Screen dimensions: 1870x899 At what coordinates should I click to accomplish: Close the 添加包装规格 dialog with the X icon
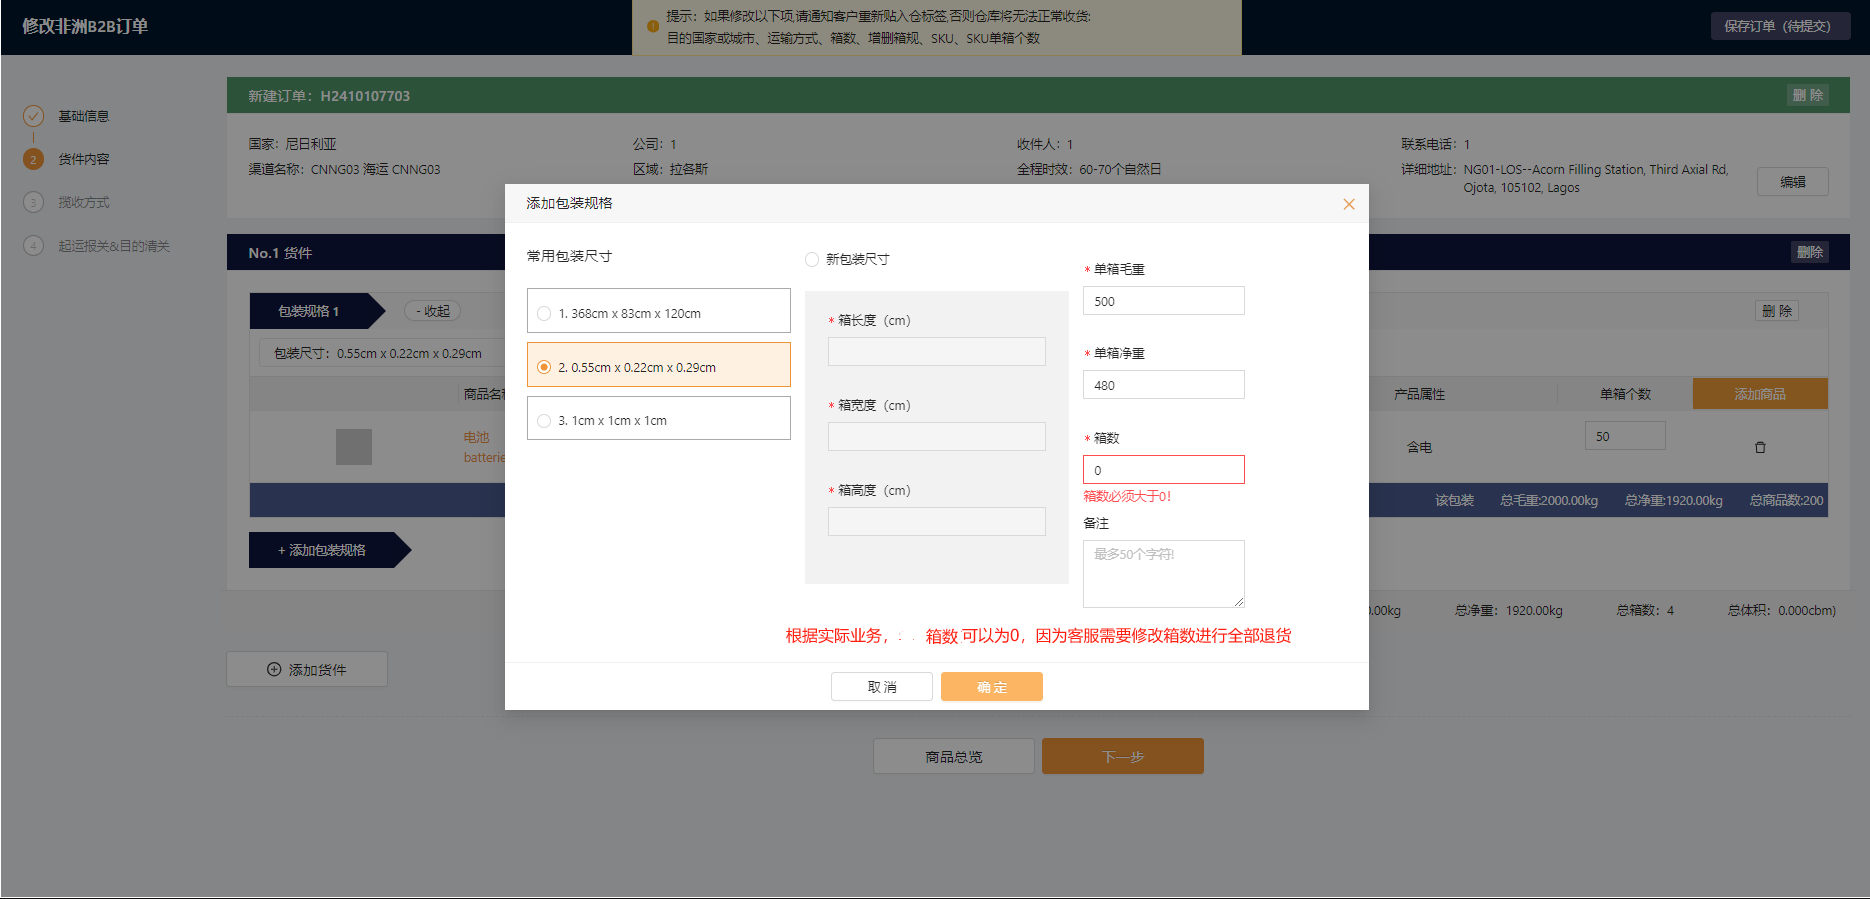coord(1348,204)
